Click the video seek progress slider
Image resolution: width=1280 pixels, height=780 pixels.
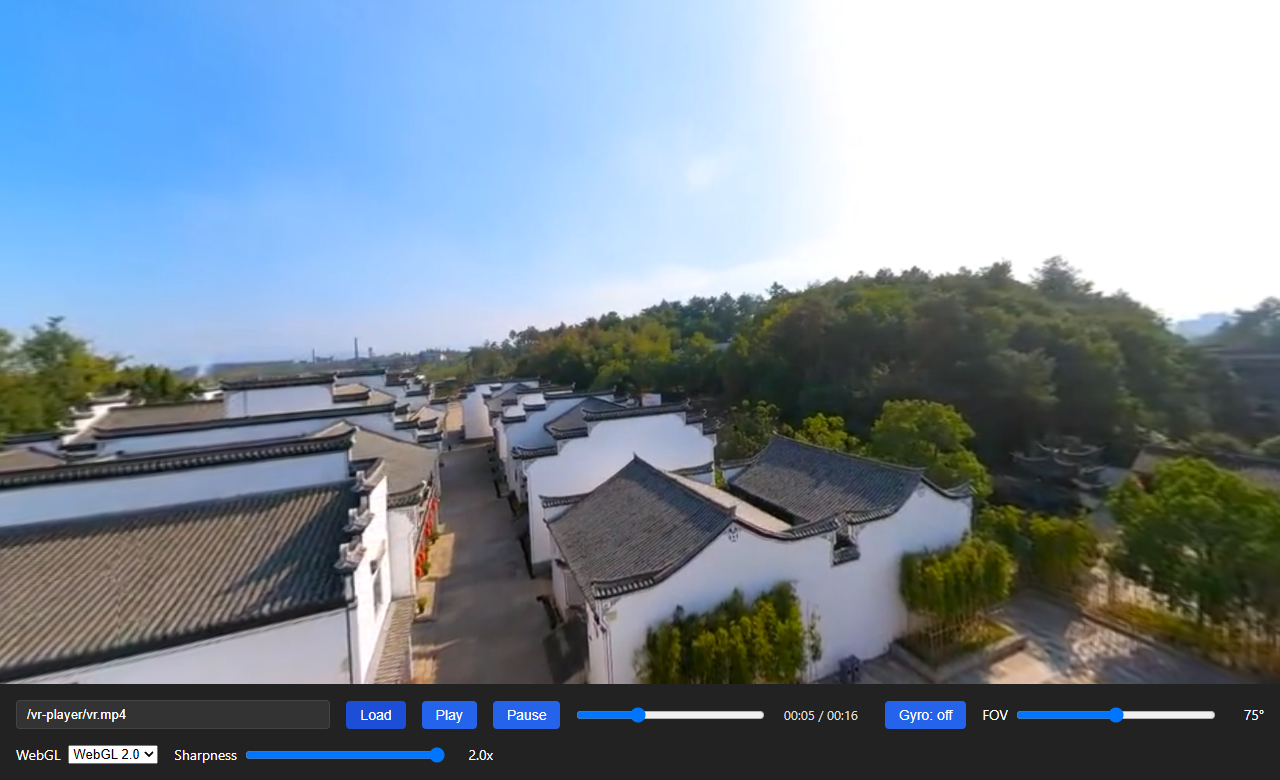tap(671, 715)
